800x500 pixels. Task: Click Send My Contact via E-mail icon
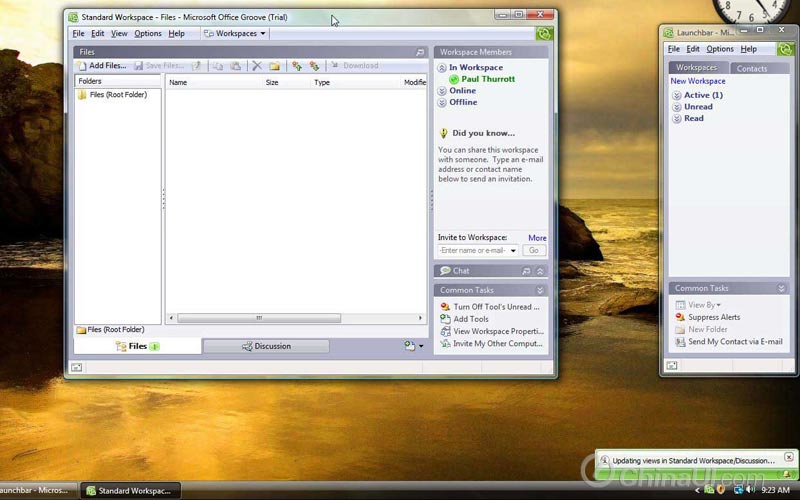(680, 342)
